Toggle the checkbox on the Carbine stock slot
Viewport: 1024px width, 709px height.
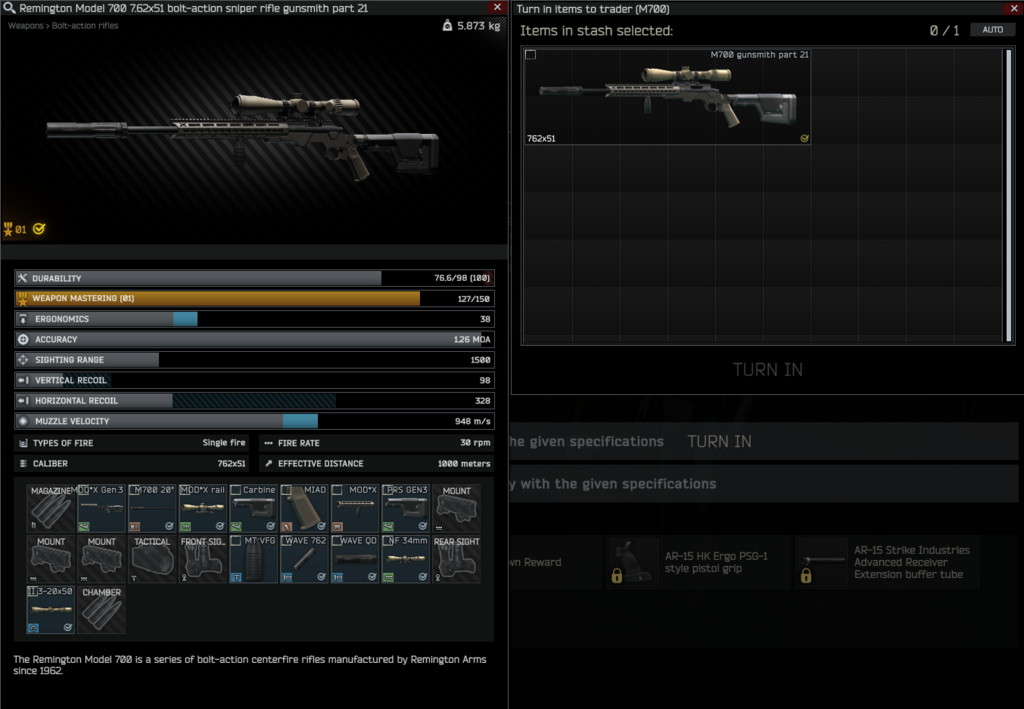click(x=235, y=491)
